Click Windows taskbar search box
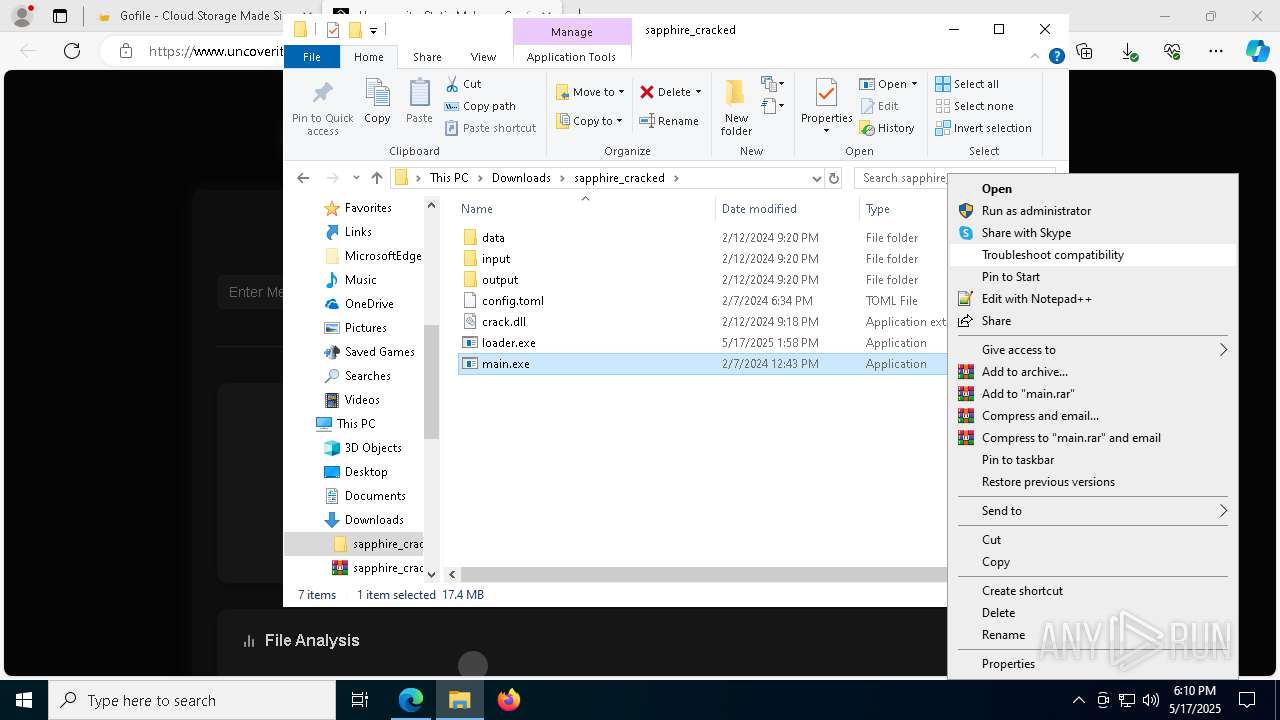The width and height of the screenshot is (1280, 720). pos(192,700)
